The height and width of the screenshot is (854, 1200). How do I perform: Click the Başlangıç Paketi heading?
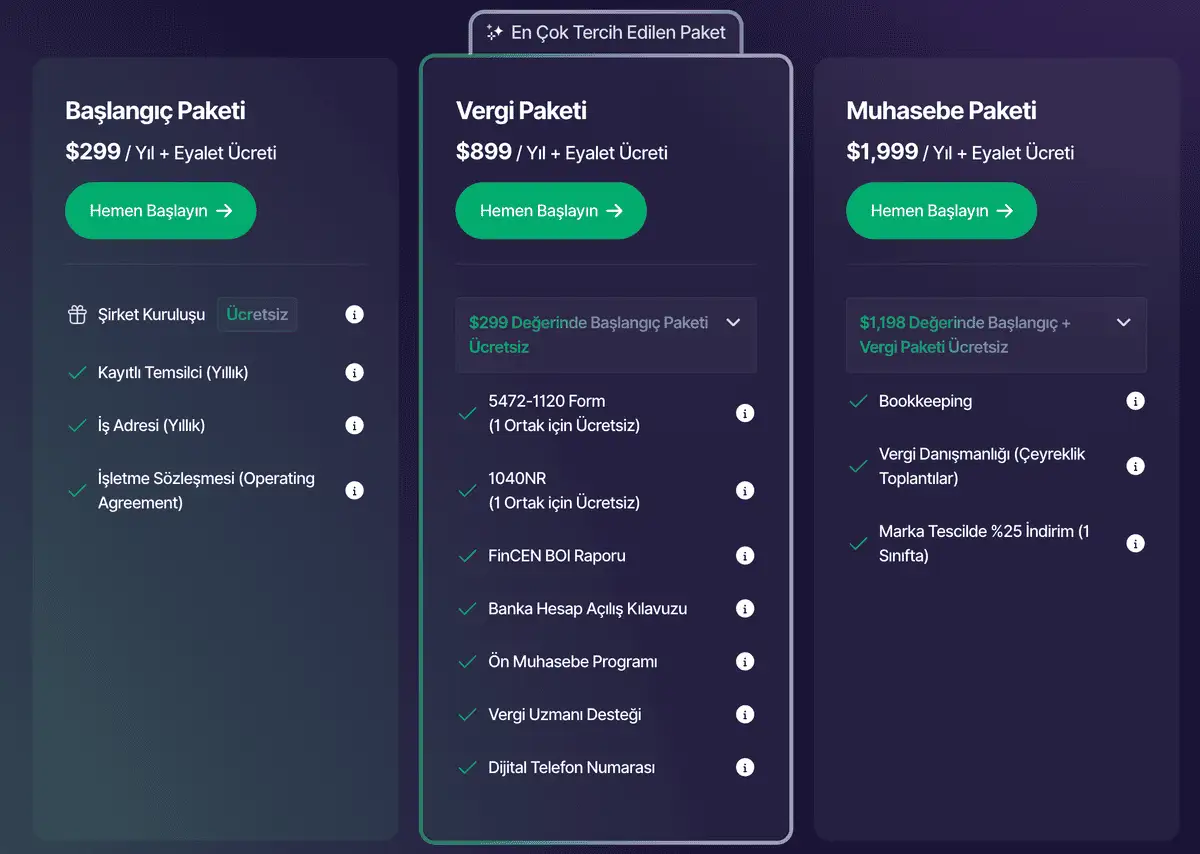[156, 111]
